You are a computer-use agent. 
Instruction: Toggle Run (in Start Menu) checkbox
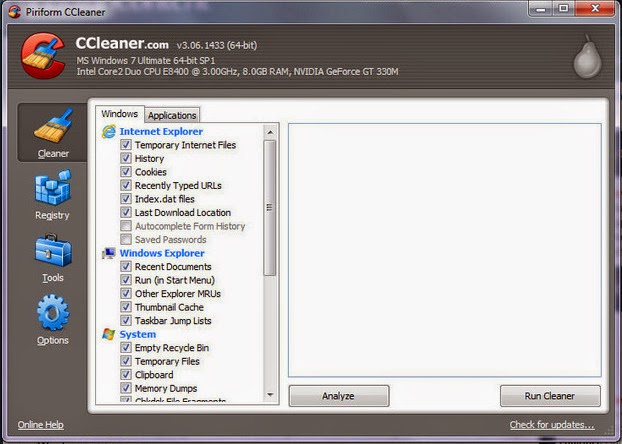pos(126,280)
